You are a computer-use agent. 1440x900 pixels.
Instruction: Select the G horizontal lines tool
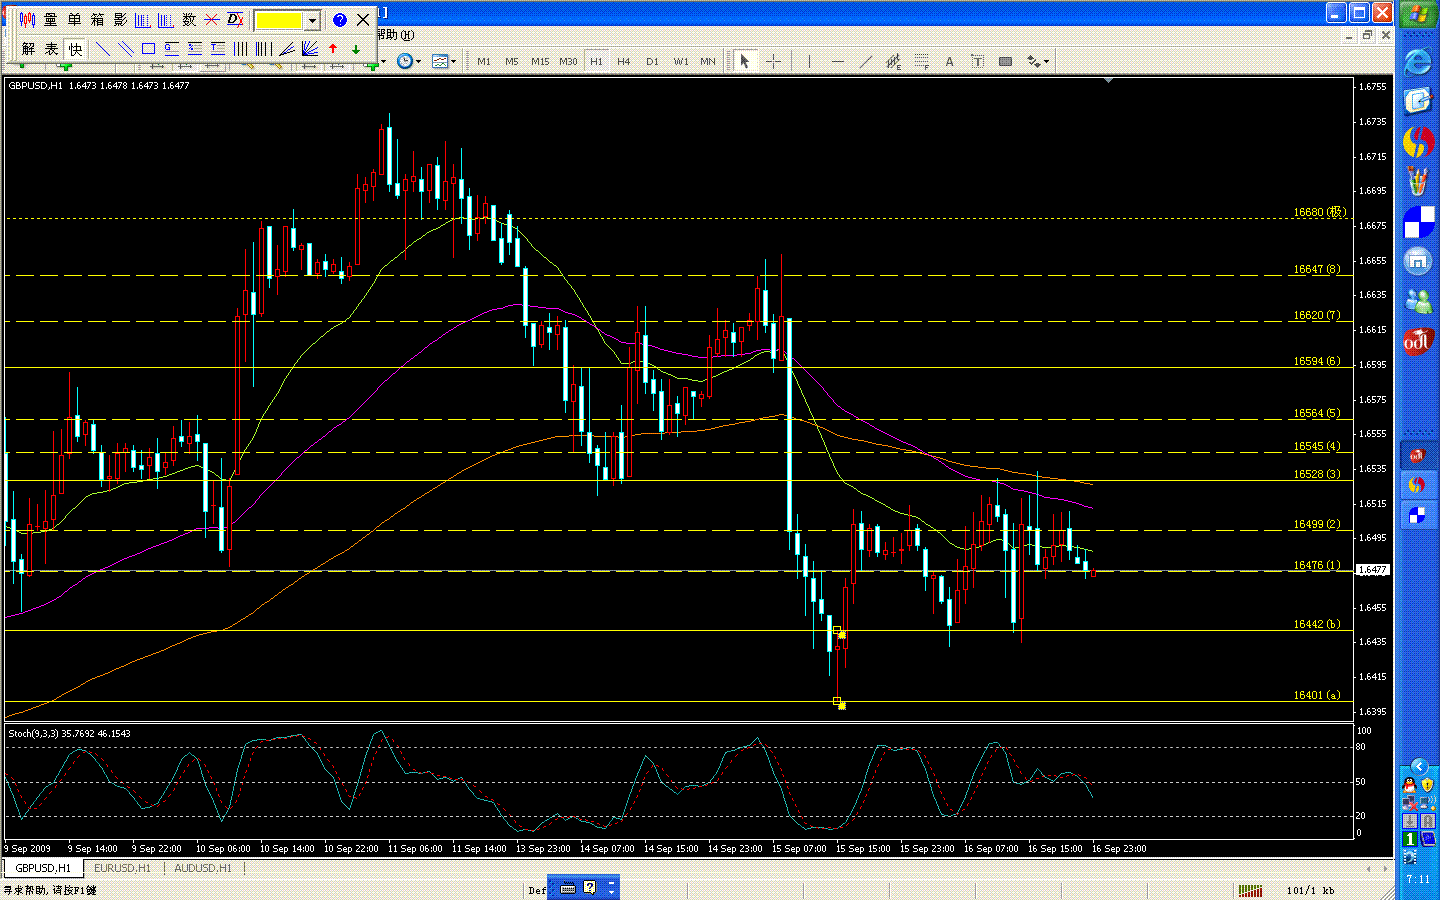[172, 49]
